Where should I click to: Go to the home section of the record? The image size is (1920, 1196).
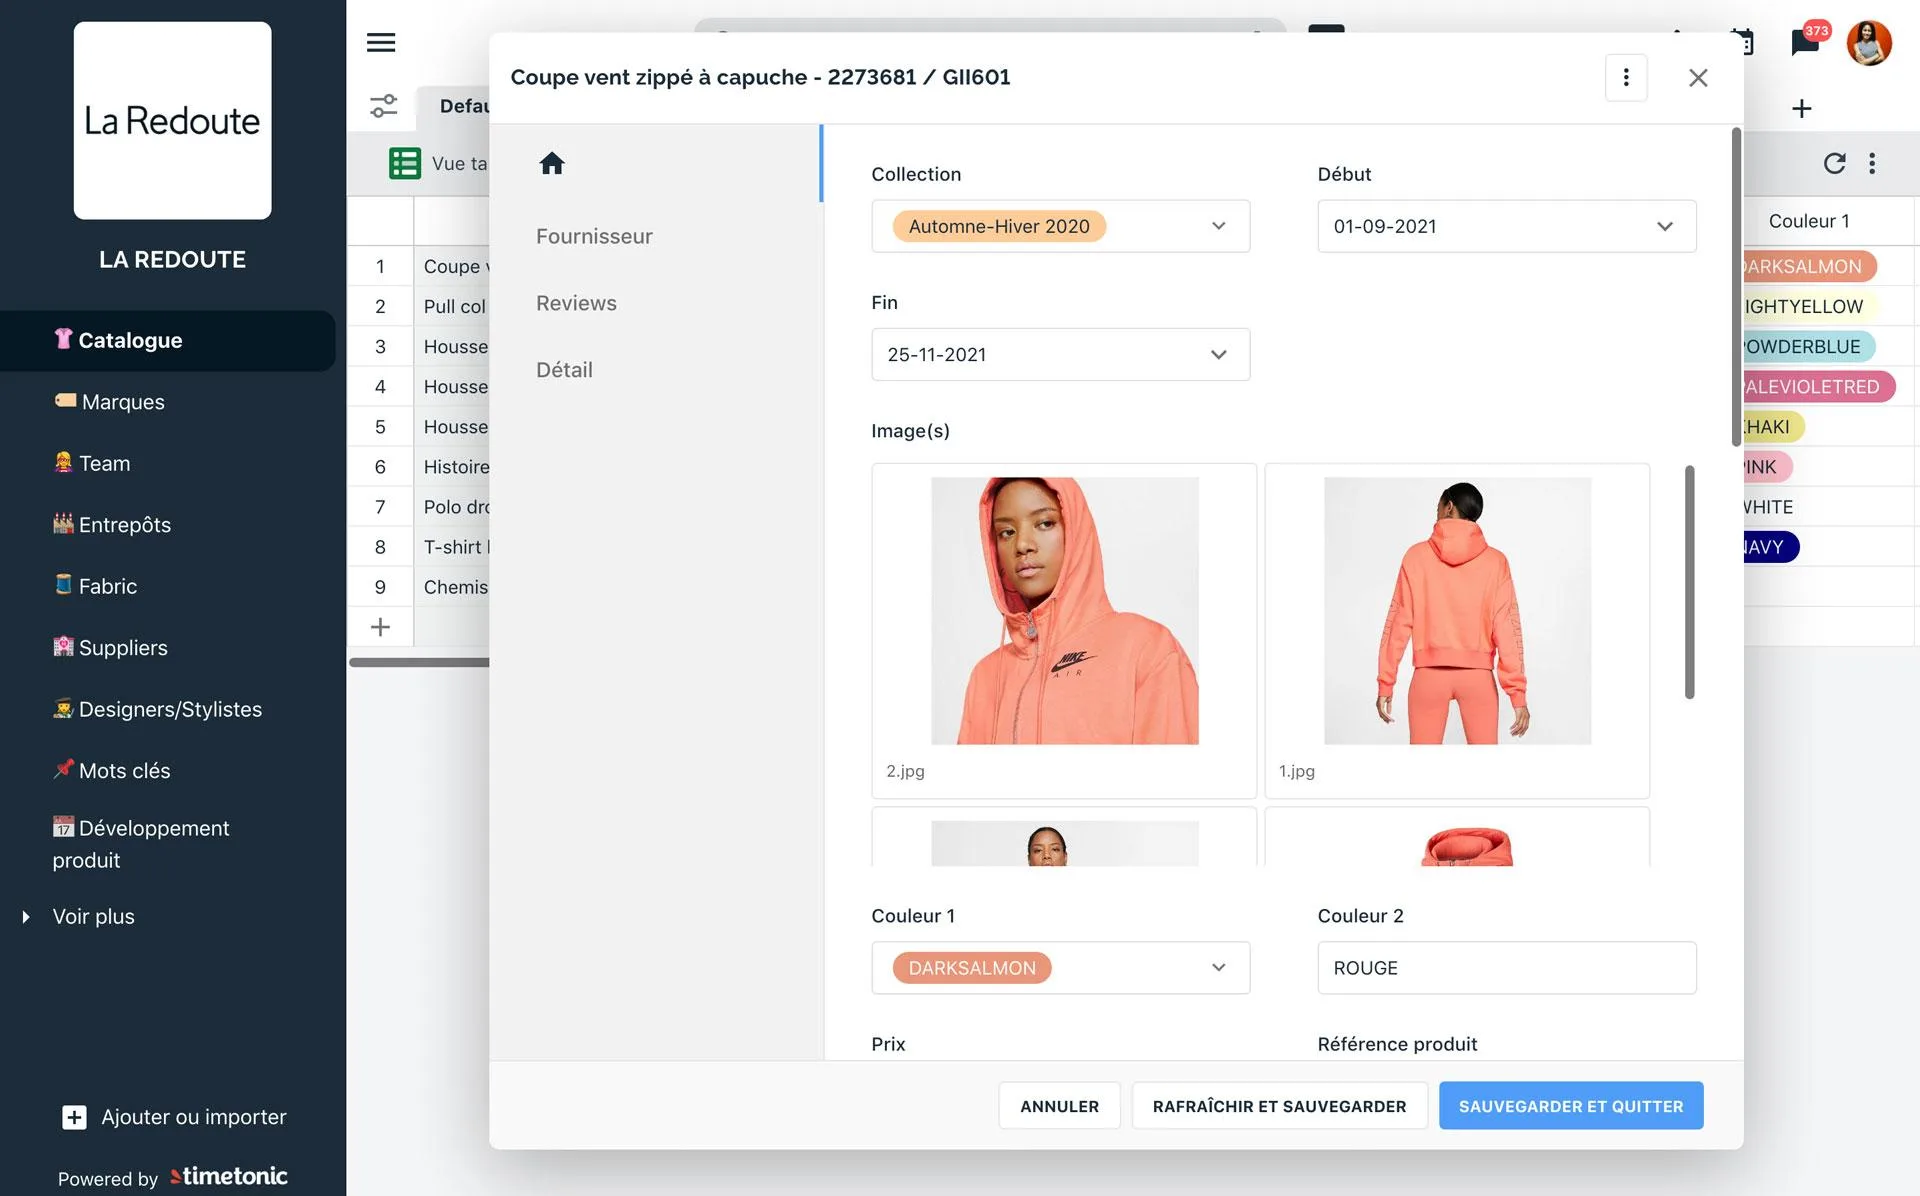pos(552,163)
